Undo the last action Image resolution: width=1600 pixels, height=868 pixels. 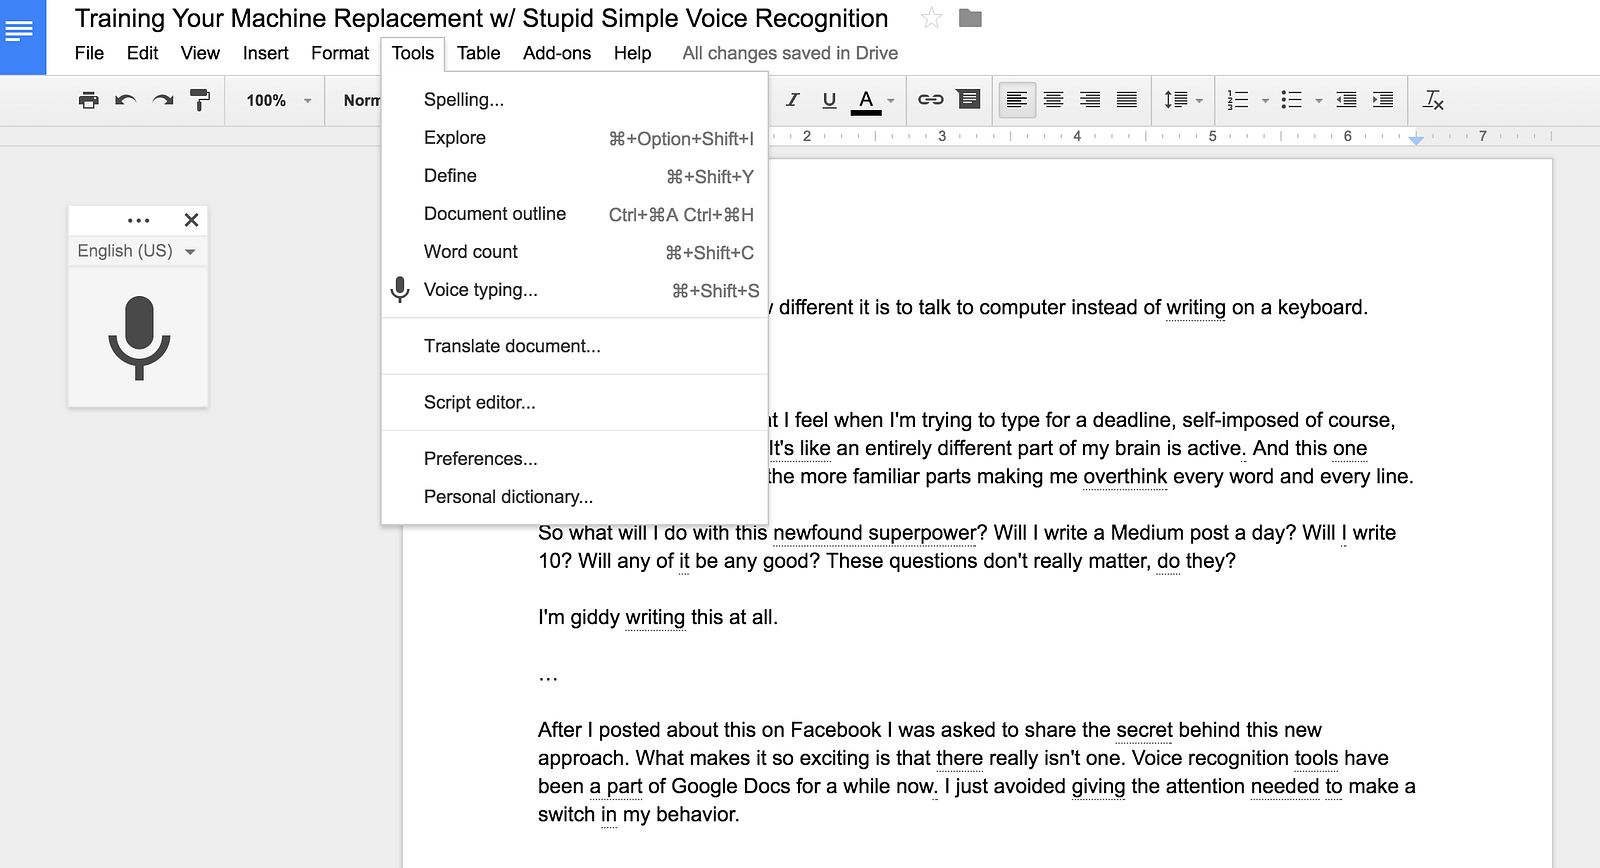[125, 100]
